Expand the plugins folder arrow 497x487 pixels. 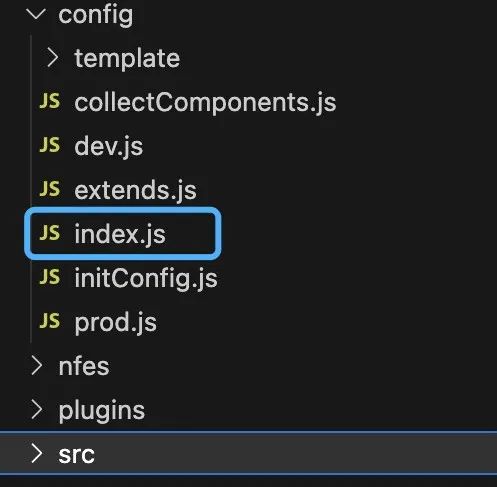pos(37,409)
